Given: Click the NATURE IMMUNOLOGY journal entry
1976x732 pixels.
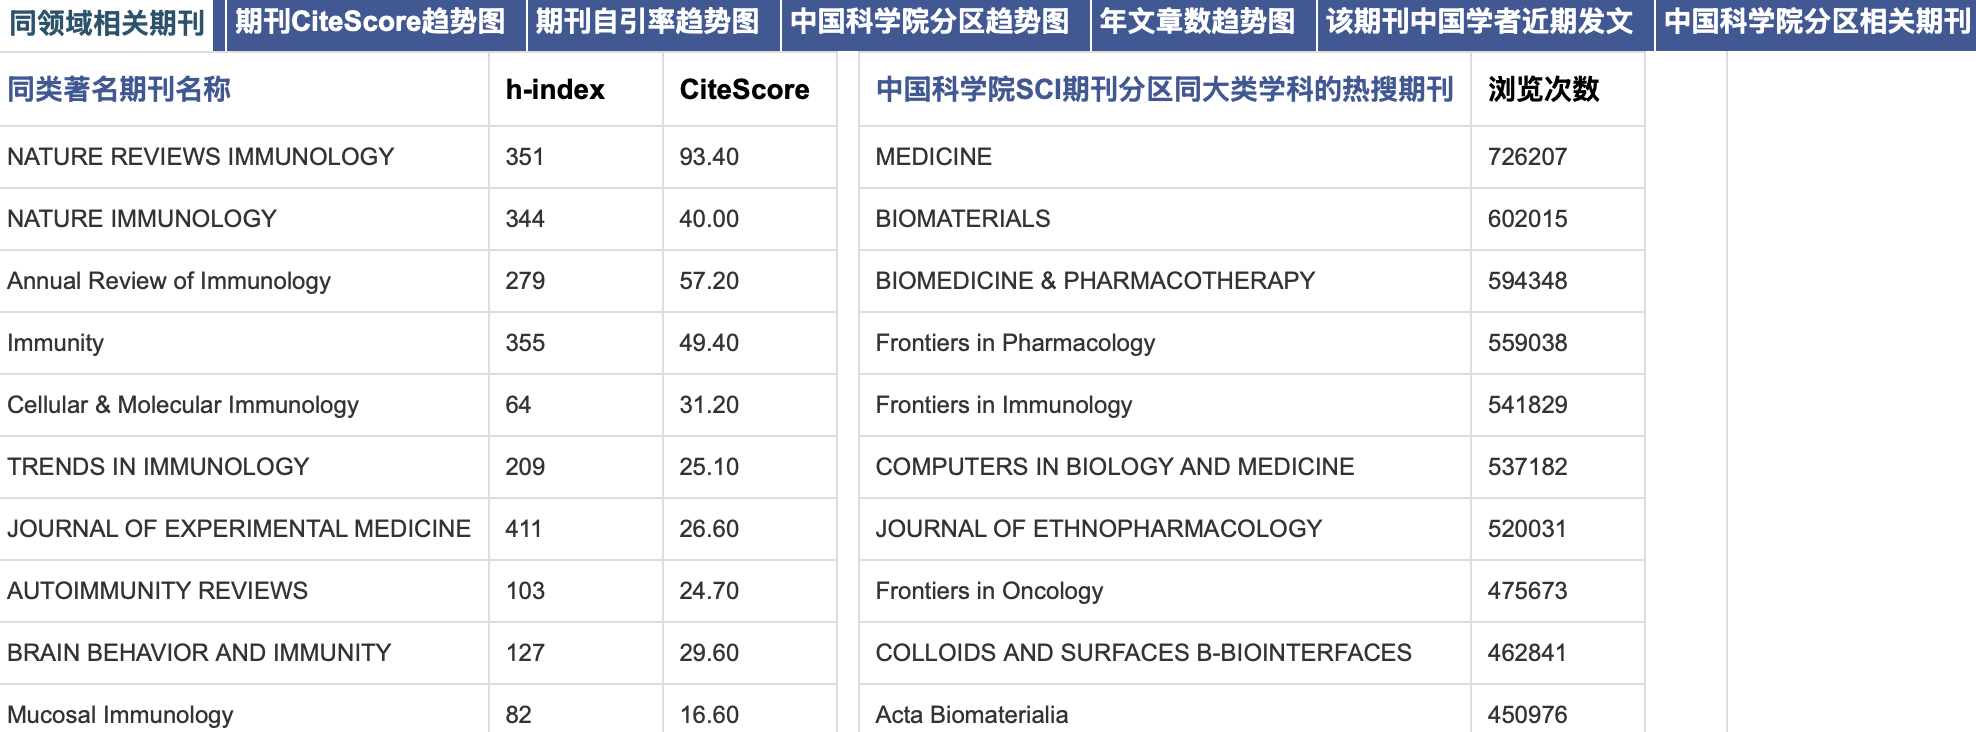Looking at the screenshot, I should [142, 219].
